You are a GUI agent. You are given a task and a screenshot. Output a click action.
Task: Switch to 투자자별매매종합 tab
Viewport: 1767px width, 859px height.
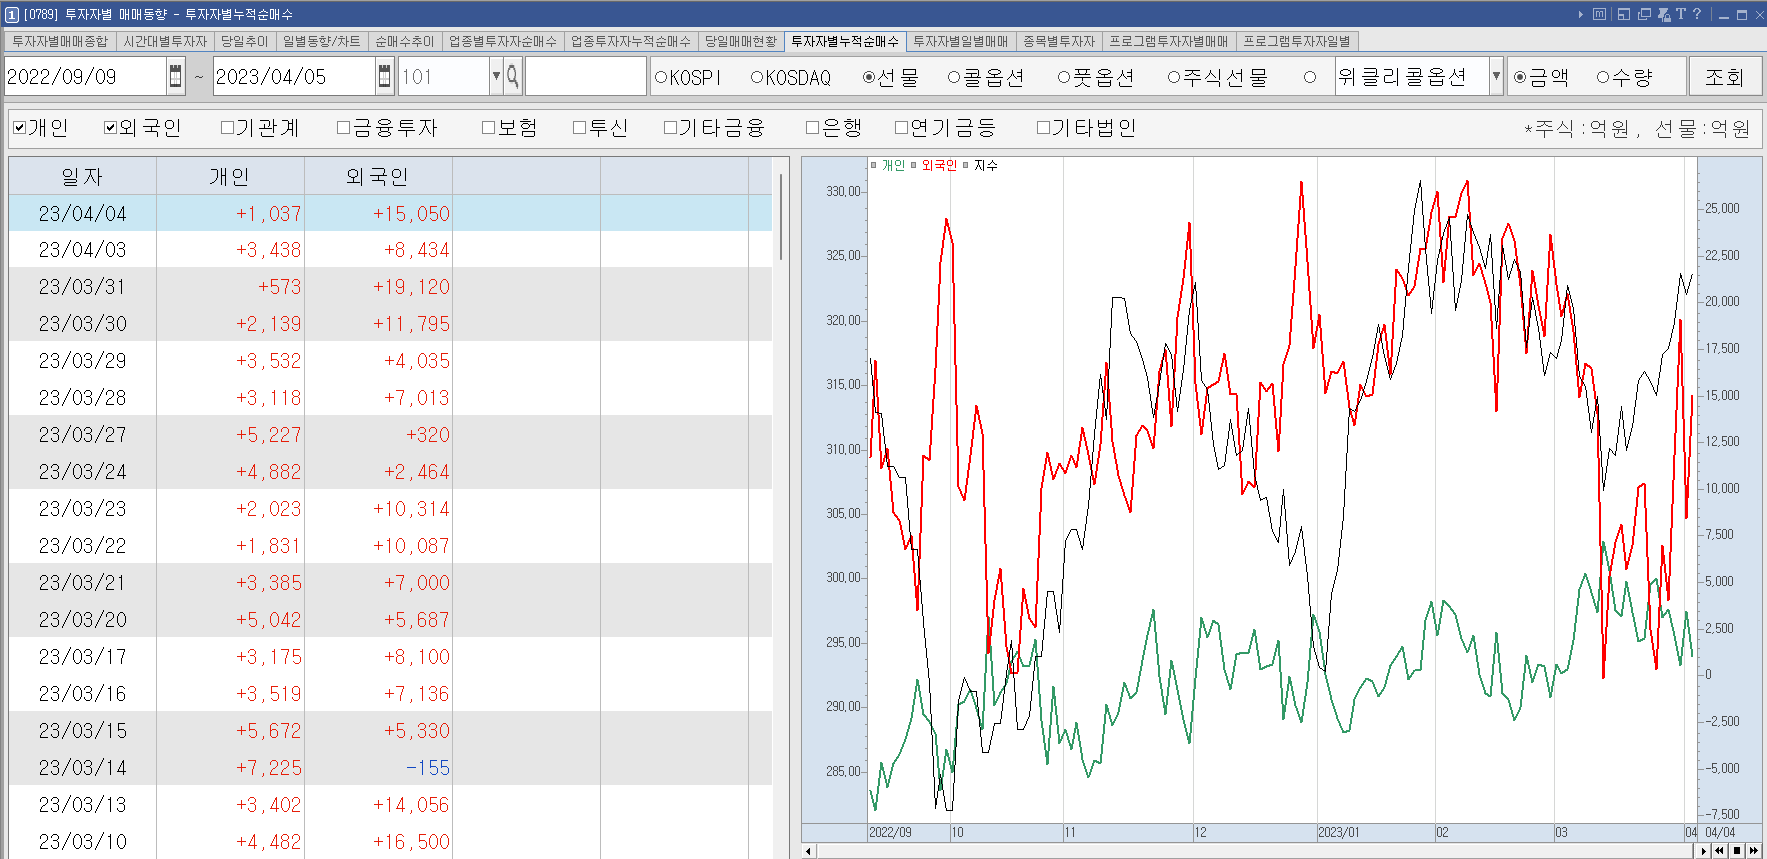pos(59,42)
